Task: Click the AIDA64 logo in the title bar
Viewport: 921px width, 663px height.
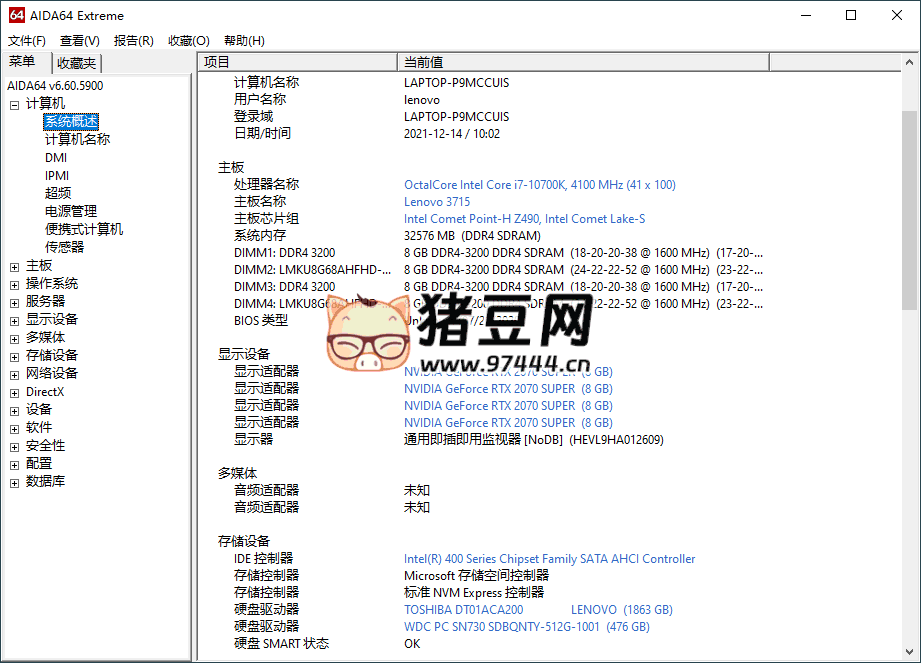Action: click(16, 15)
